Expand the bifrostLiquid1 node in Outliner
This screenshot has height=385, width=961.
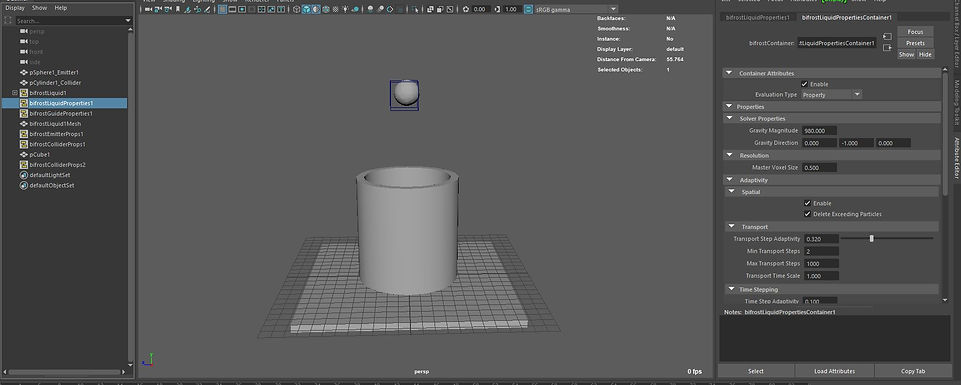15,93
